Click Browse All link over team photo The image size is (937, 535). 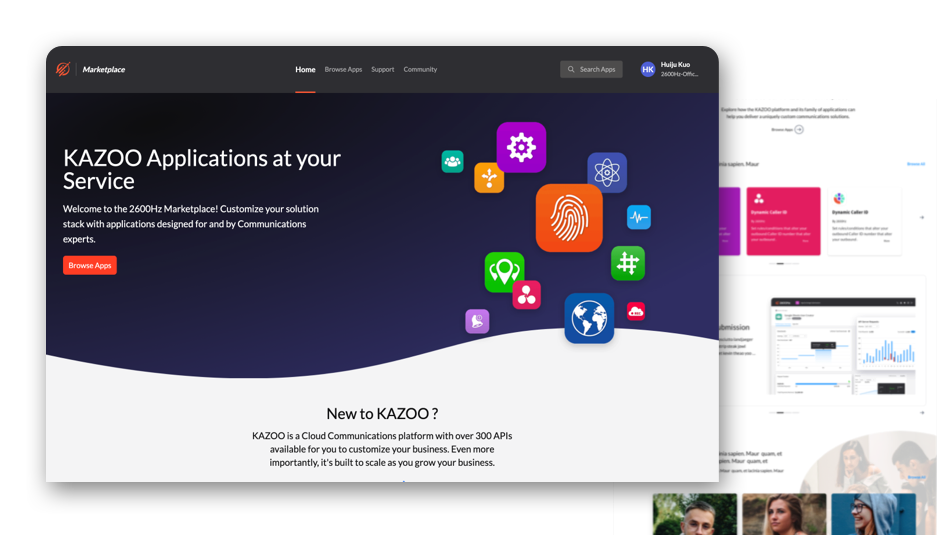pyautogui.click(x=916, y=477)
